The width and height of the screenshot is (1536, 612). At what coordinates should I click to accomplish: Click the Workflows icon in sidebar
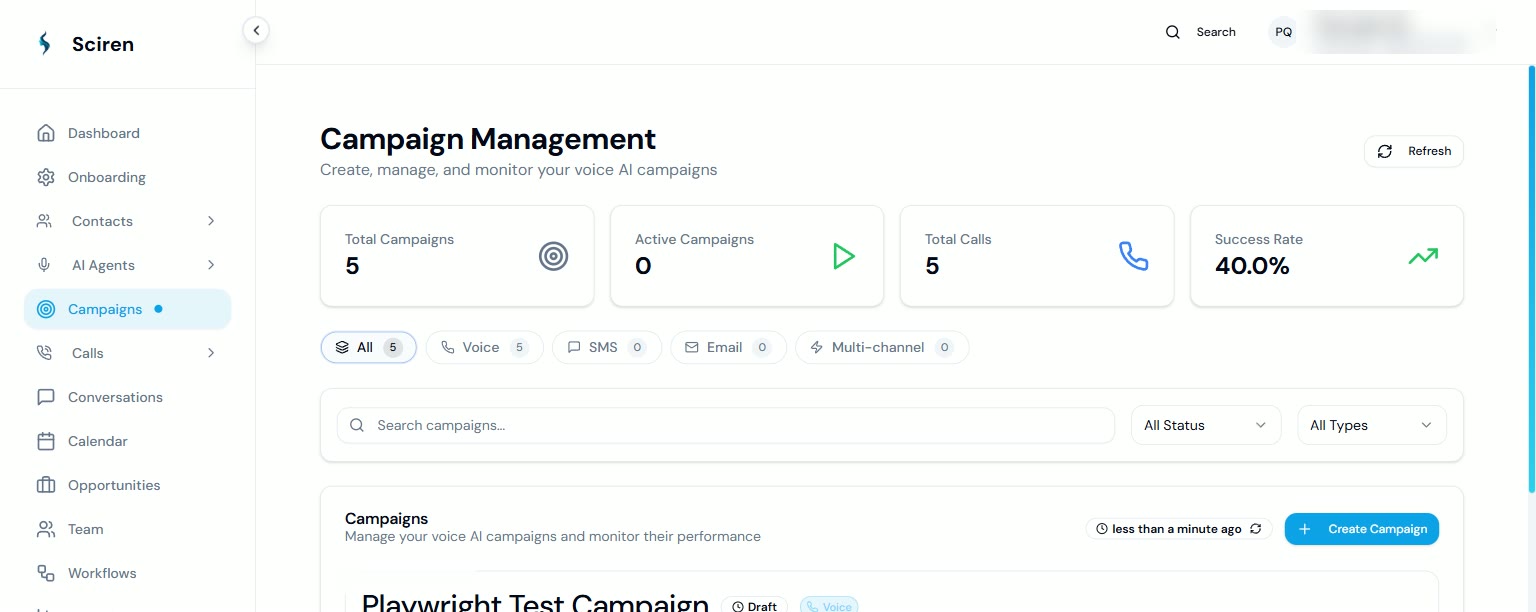(x=45, y=573)
